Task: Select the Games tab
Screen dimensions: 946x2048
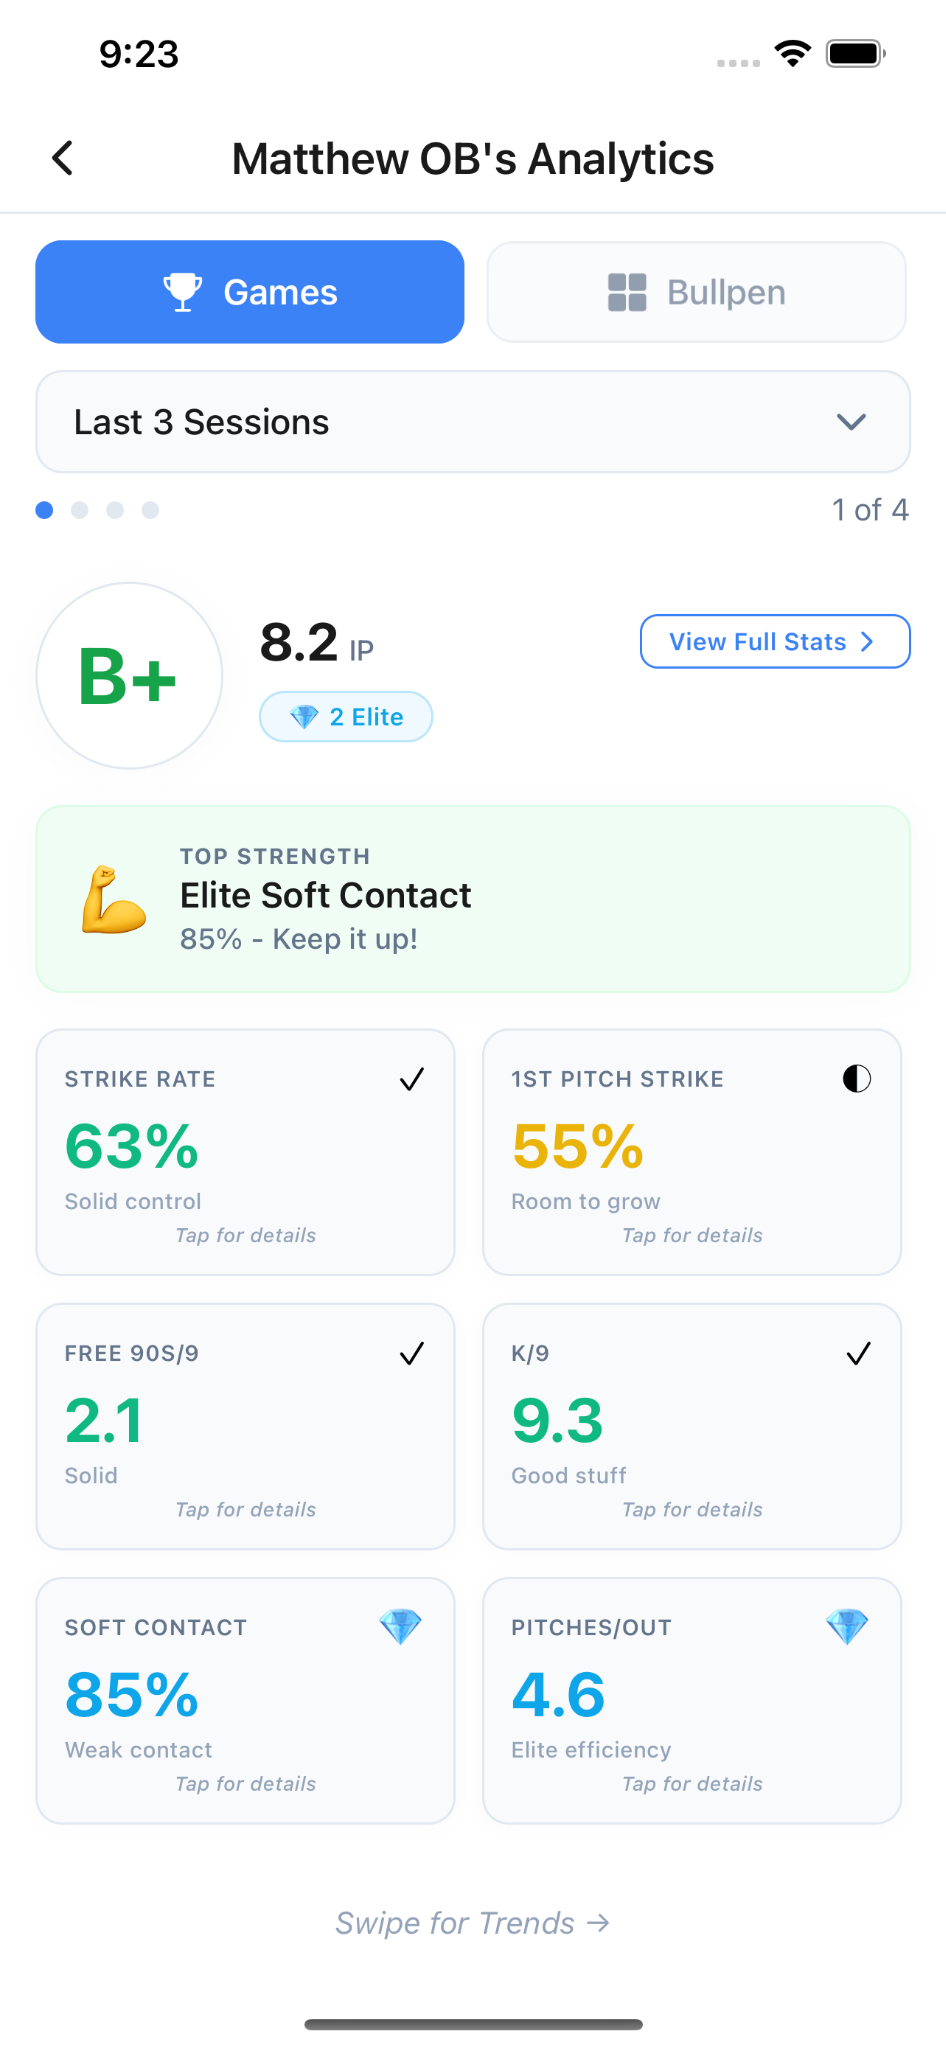Action: coord(249,292)
